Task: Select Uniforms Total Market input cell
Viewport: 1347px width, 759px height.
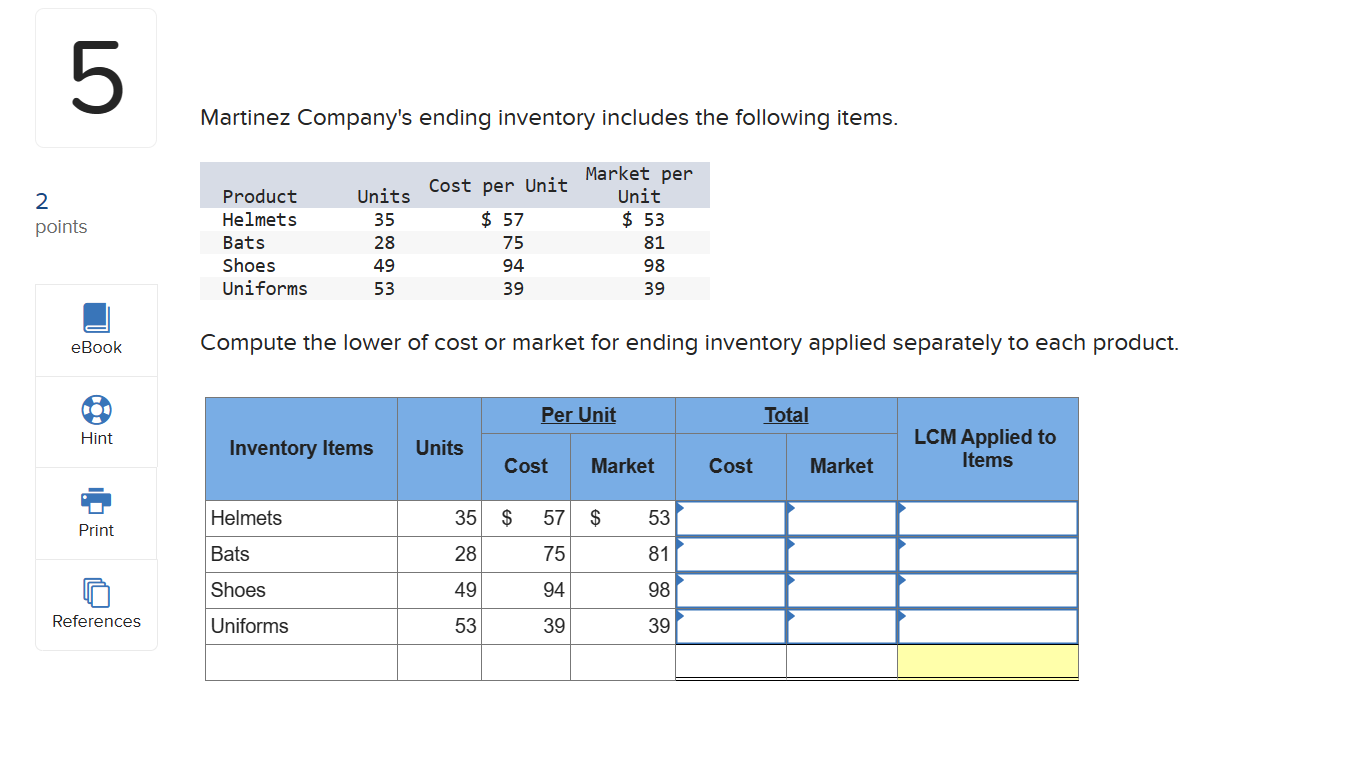Action: pyautogui.click(x=842, y=626)
